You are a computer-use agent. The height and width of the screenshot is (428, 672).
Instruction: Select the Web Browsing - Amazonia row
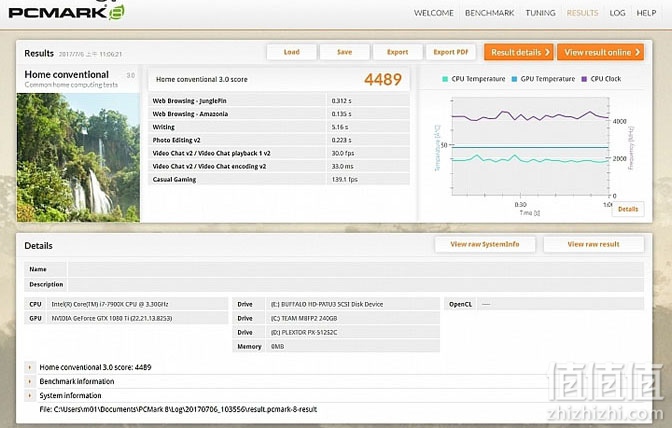pos(279,114)
